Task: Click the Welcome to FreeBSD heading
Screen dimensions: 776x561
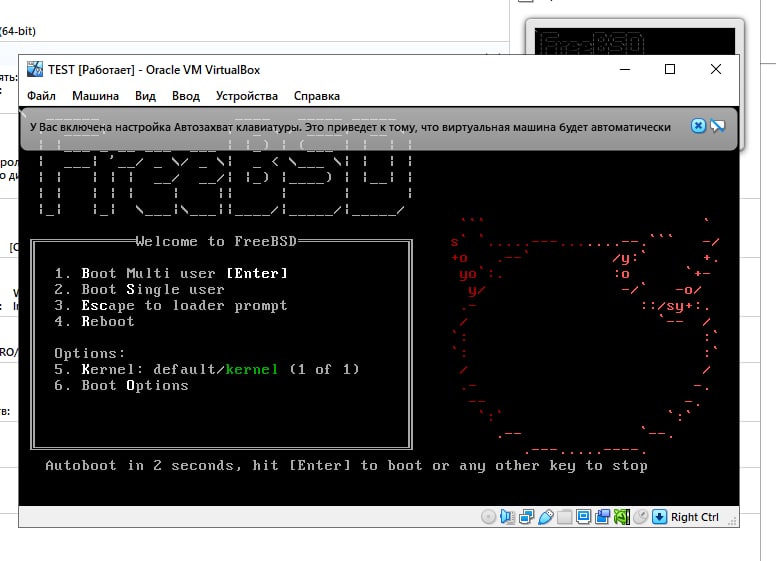Action: pos(216,241)
